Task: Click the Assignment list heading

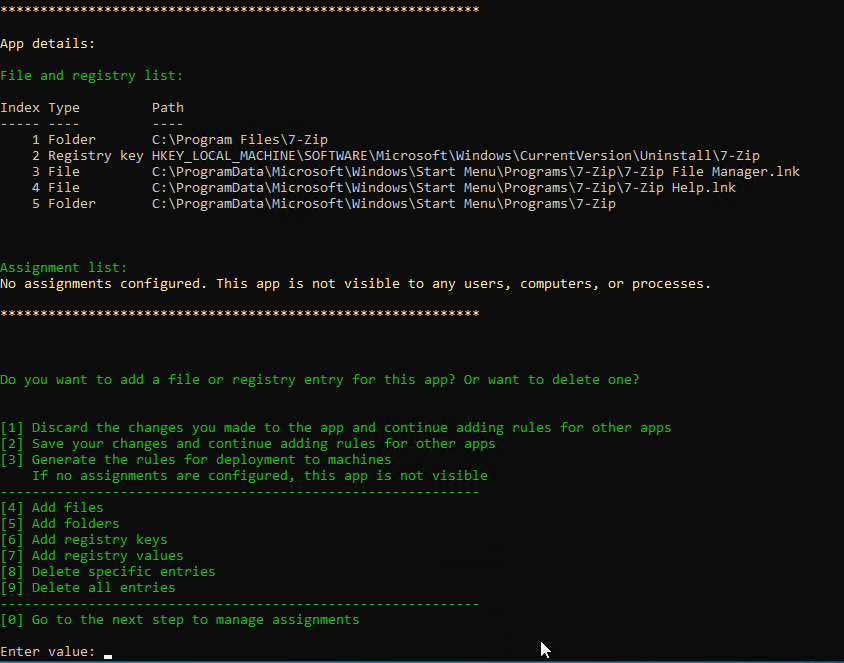Action: pos(64,268)
